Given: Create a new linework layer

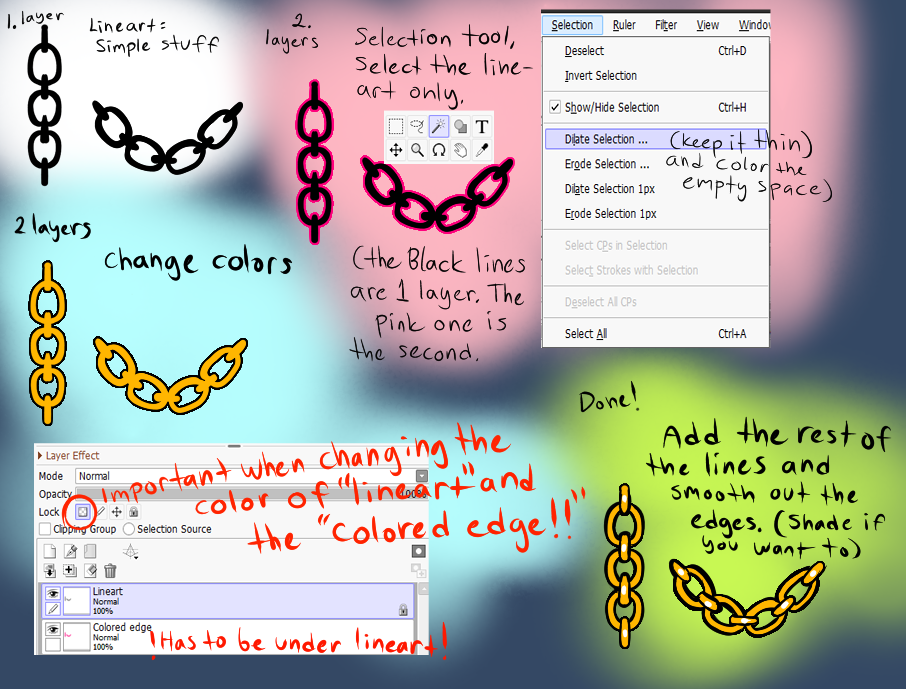Looking at the screenshot, I should (x=70, y=551).
